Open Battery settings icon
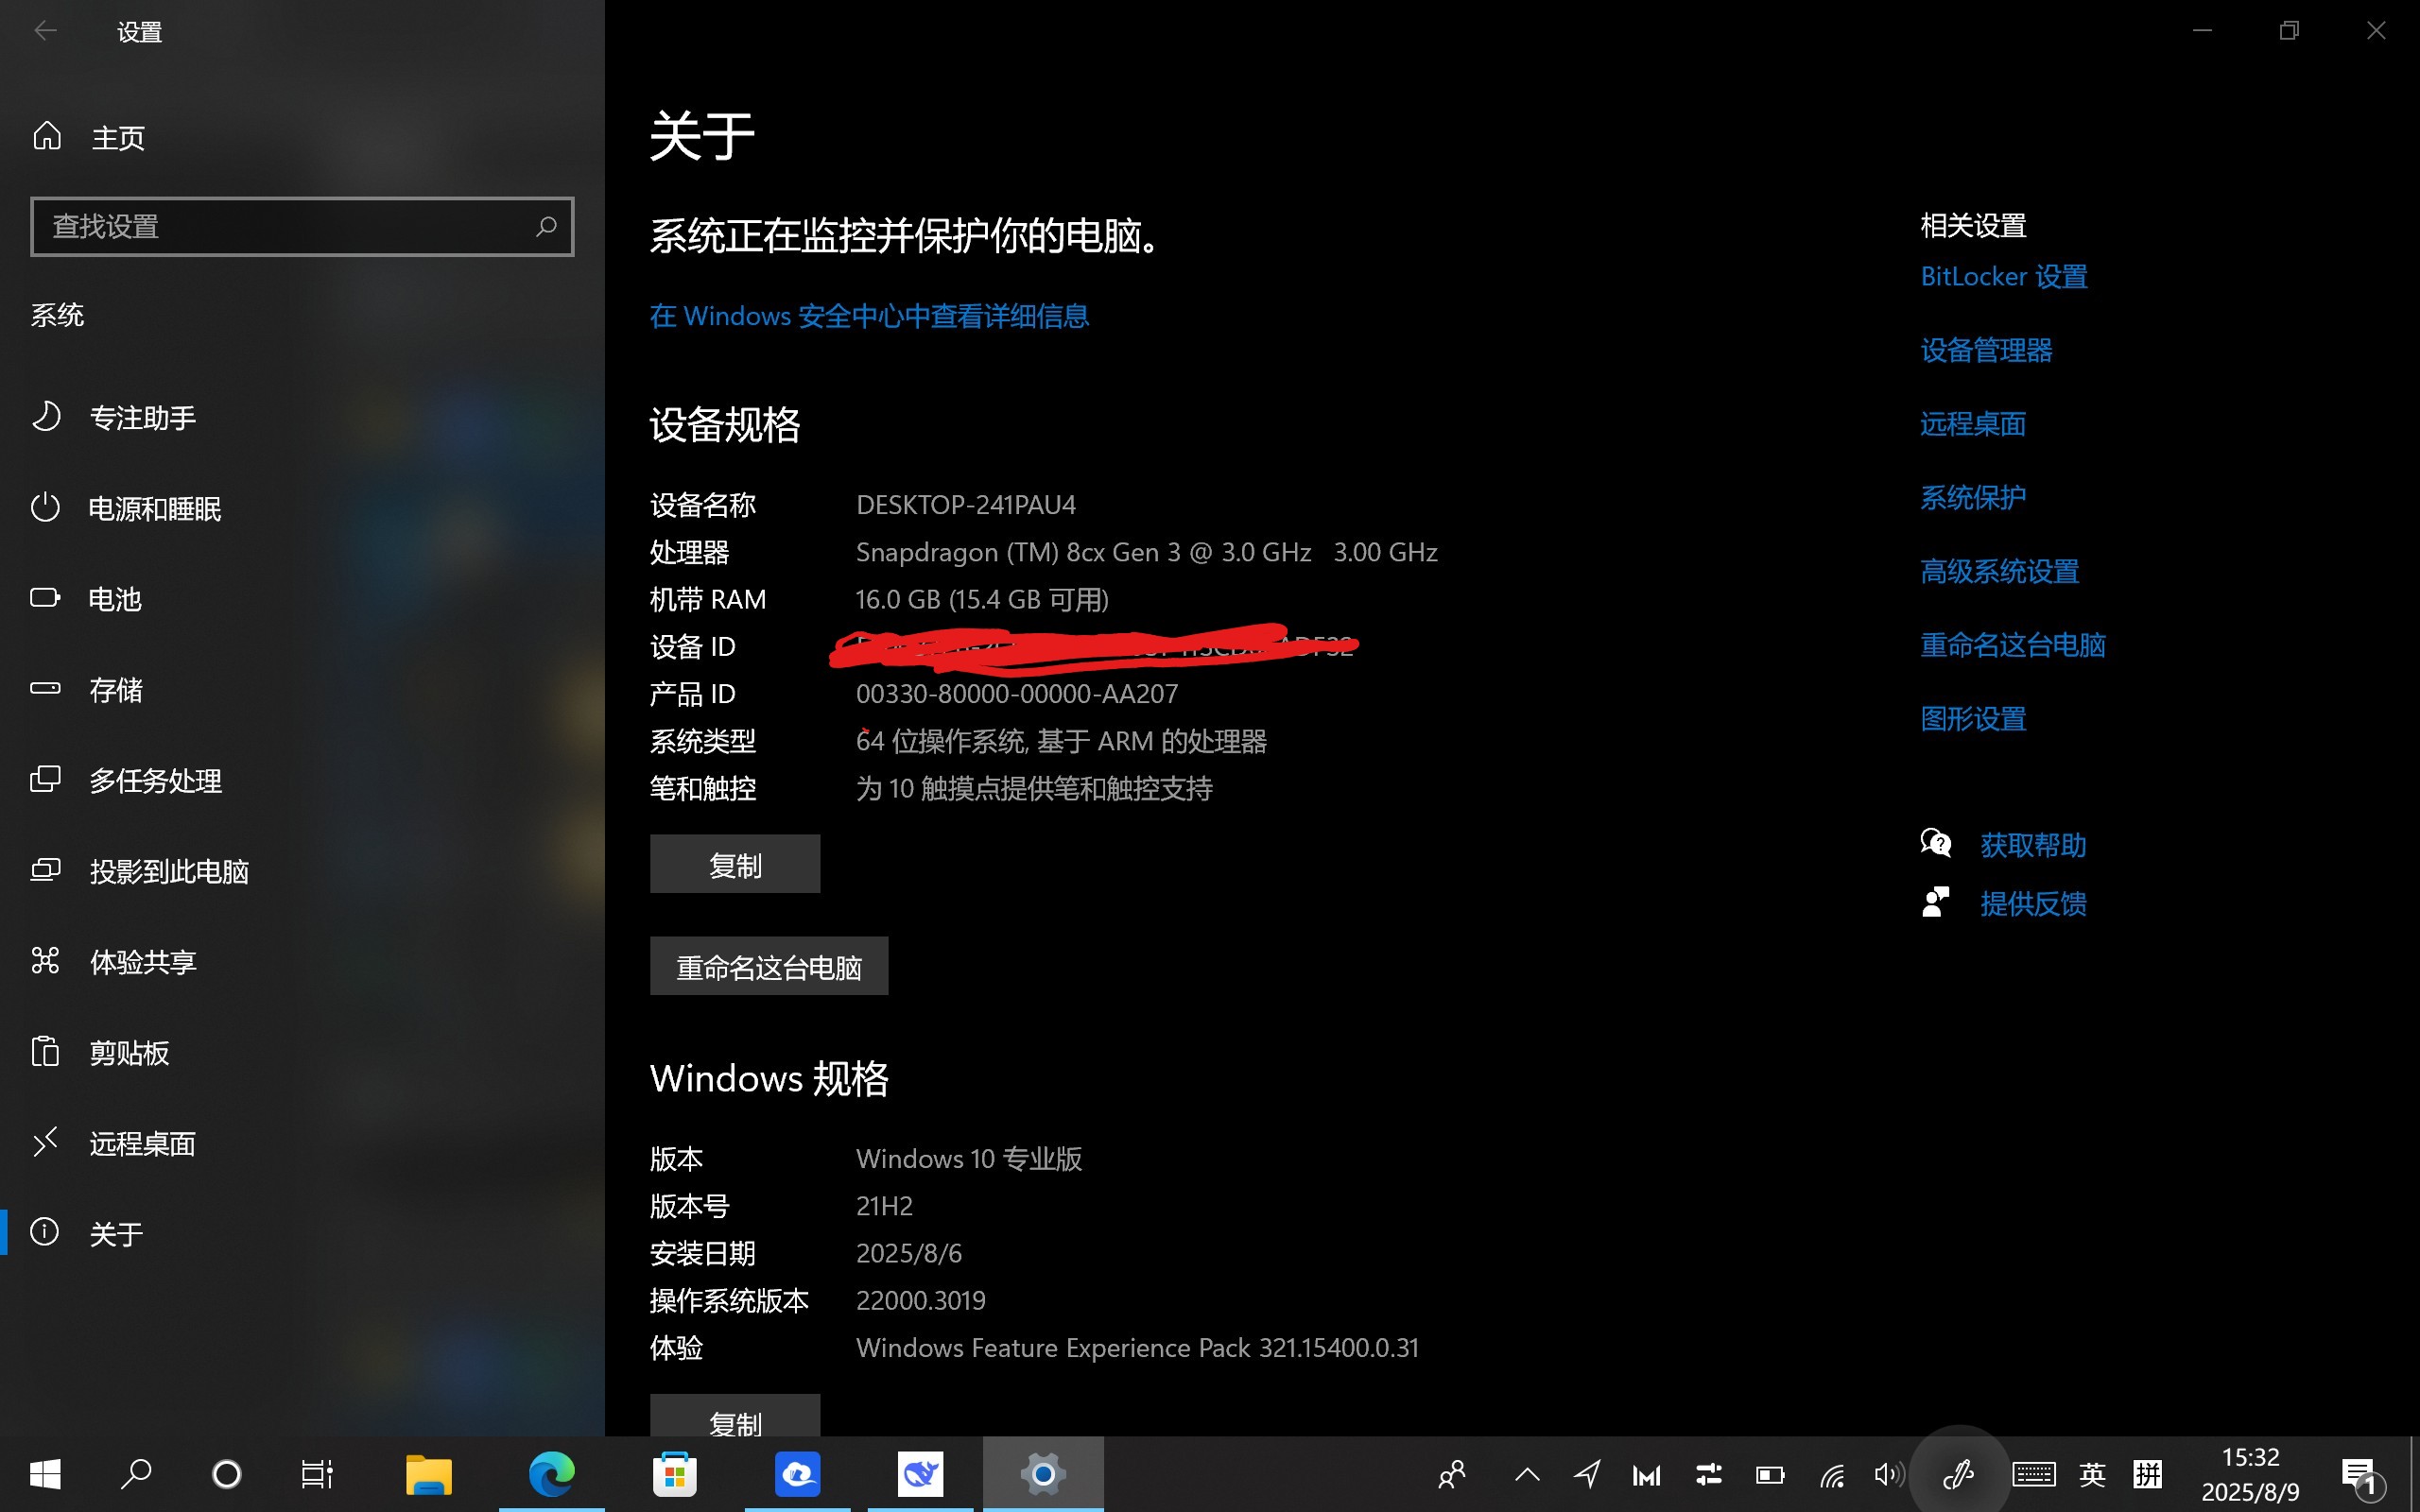This screenshot has height=1512, width=2420. pos(46,598)
